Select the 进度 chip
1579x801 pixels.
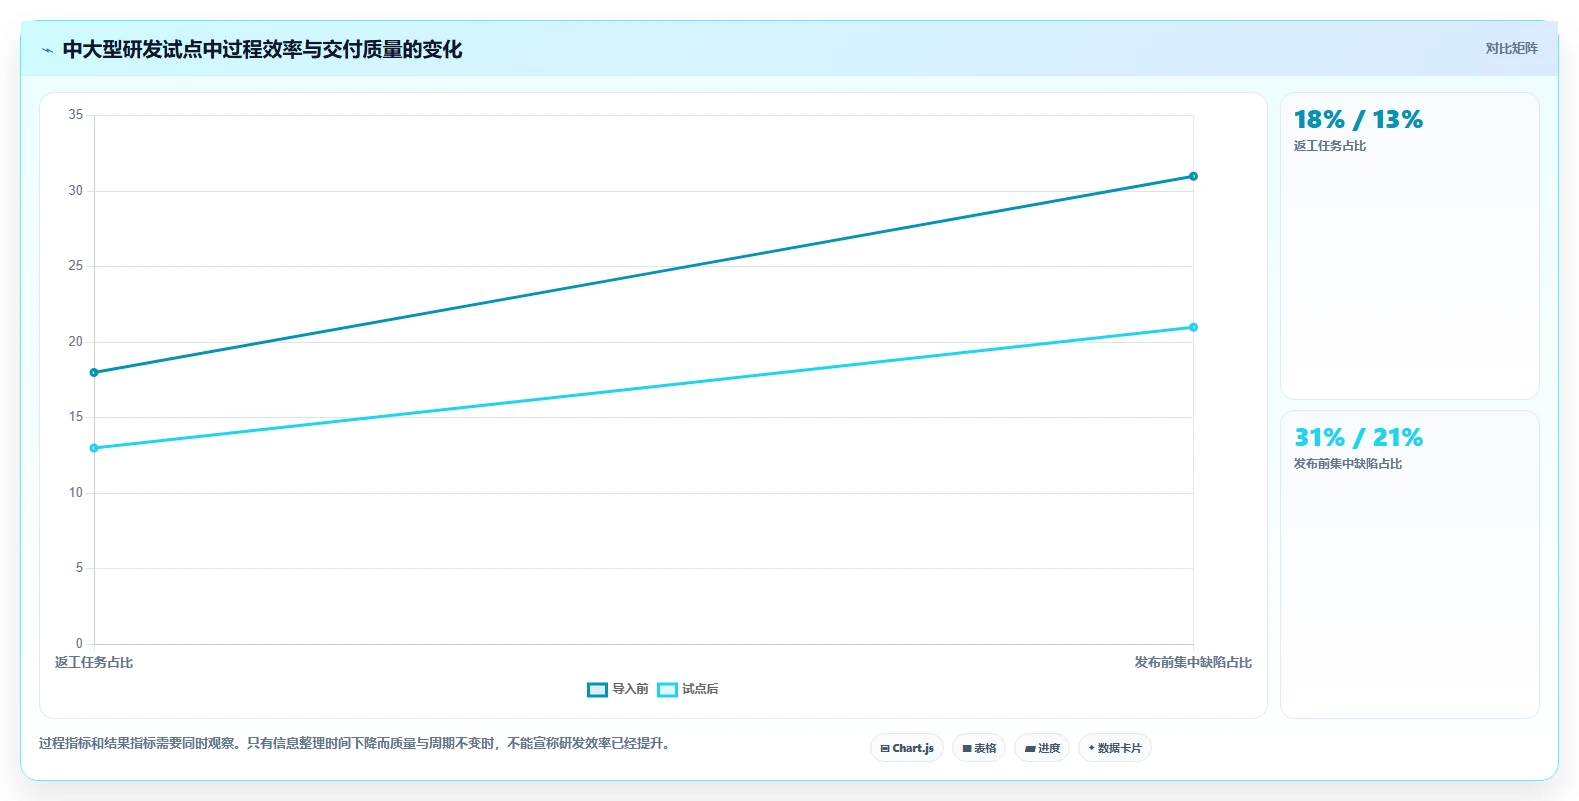[1042, 748]
